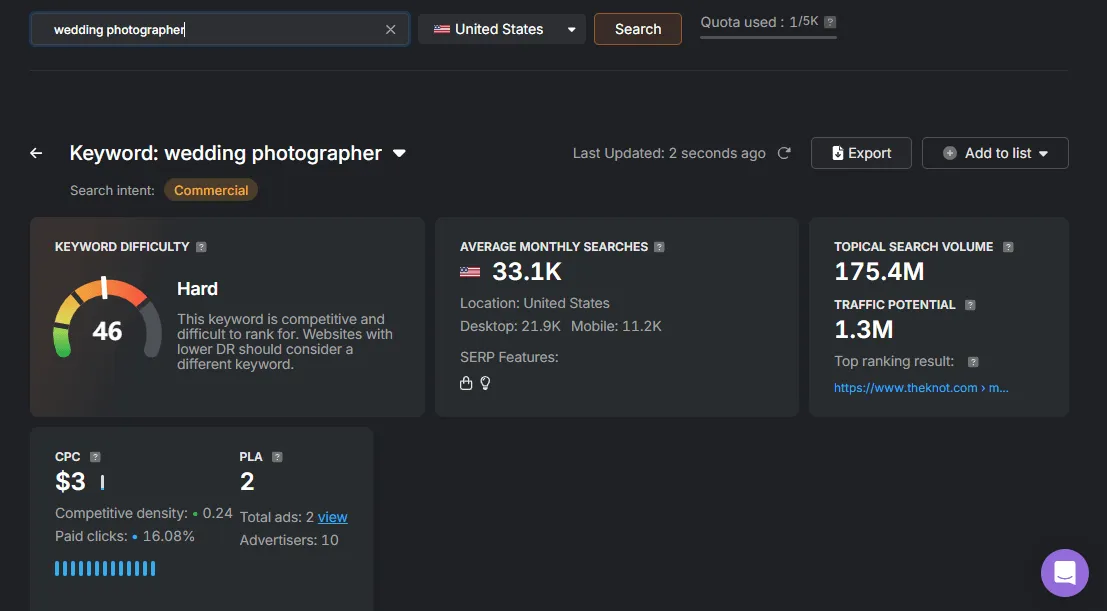Open the chat support bubble
The image size is (1107, 611).
[1064, 573]
